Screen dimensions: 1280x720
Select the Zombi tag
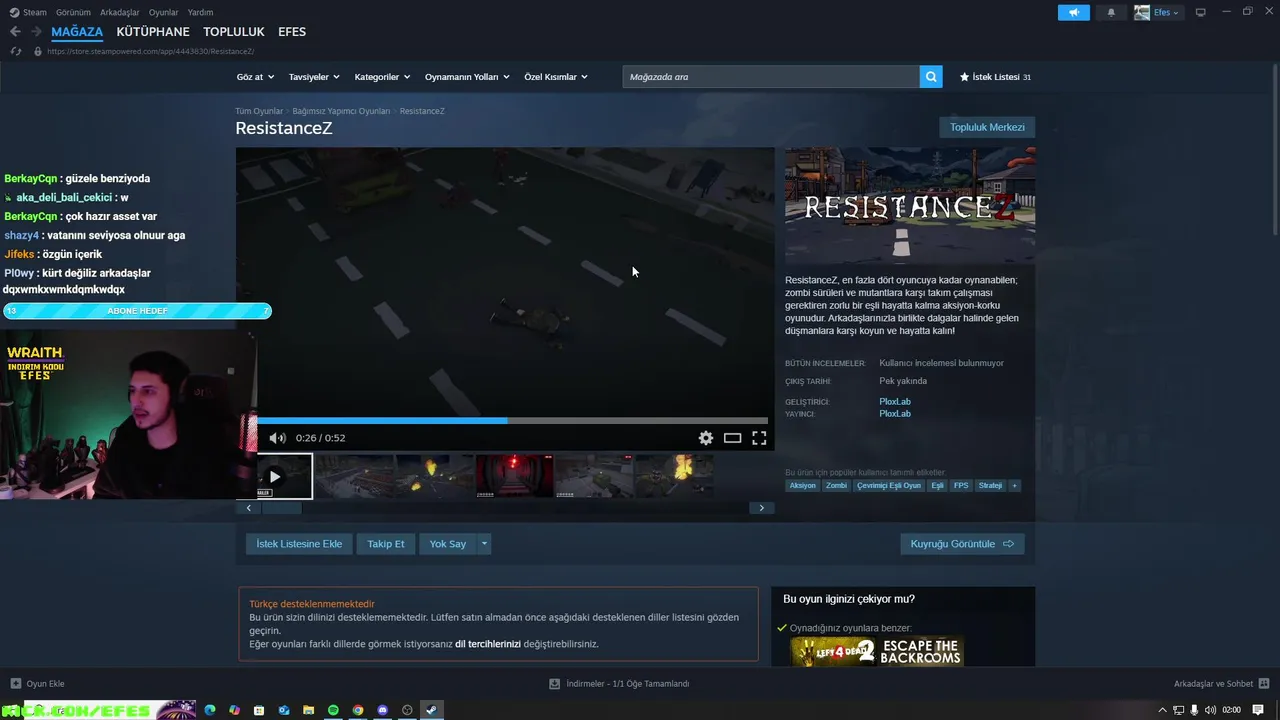[836, 486]
